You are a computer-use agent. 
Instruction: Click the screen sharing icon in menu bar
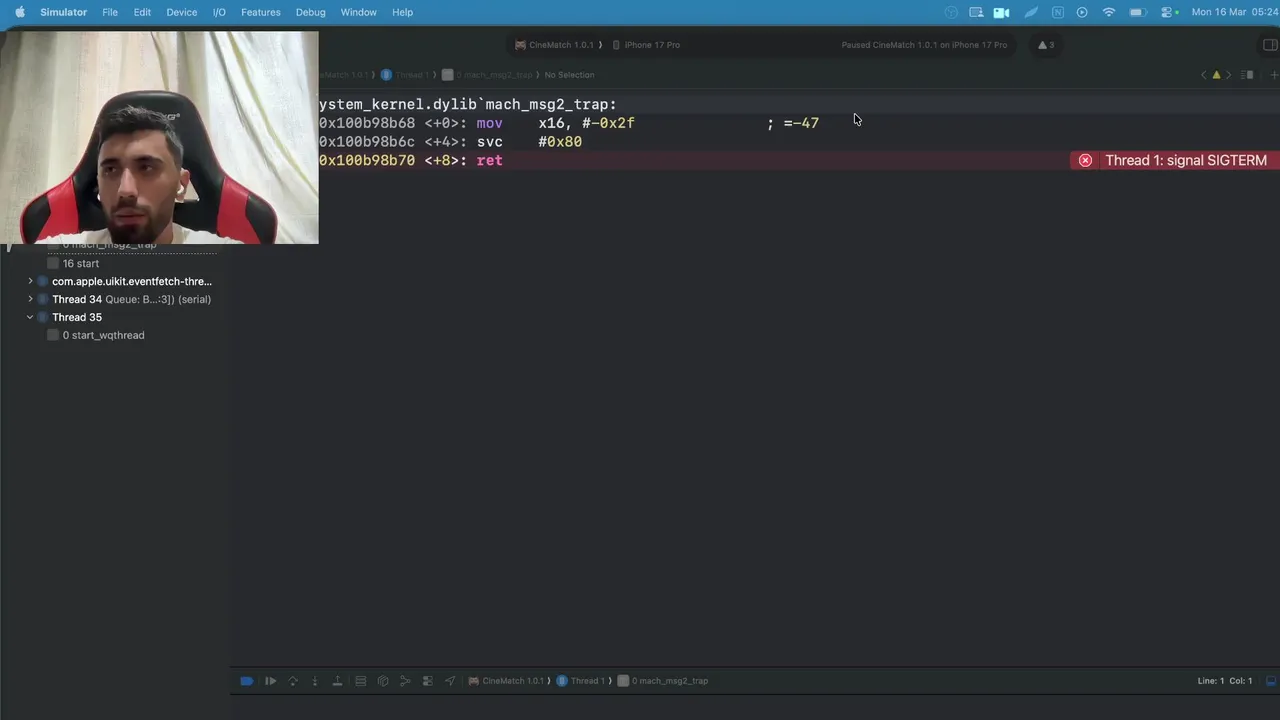(x=976, y=12)
